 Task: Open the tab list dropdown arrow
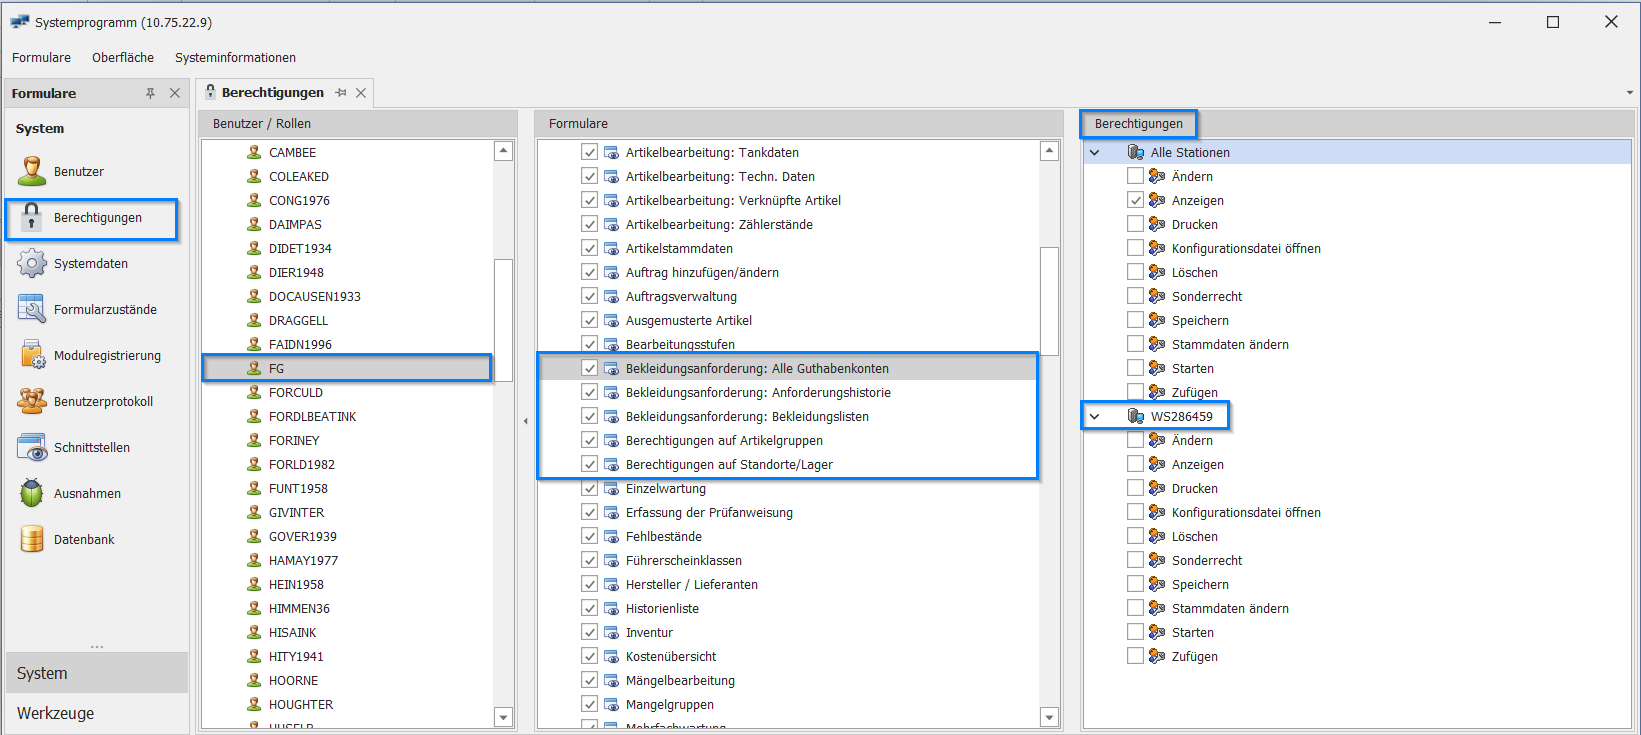[1630, 93]
